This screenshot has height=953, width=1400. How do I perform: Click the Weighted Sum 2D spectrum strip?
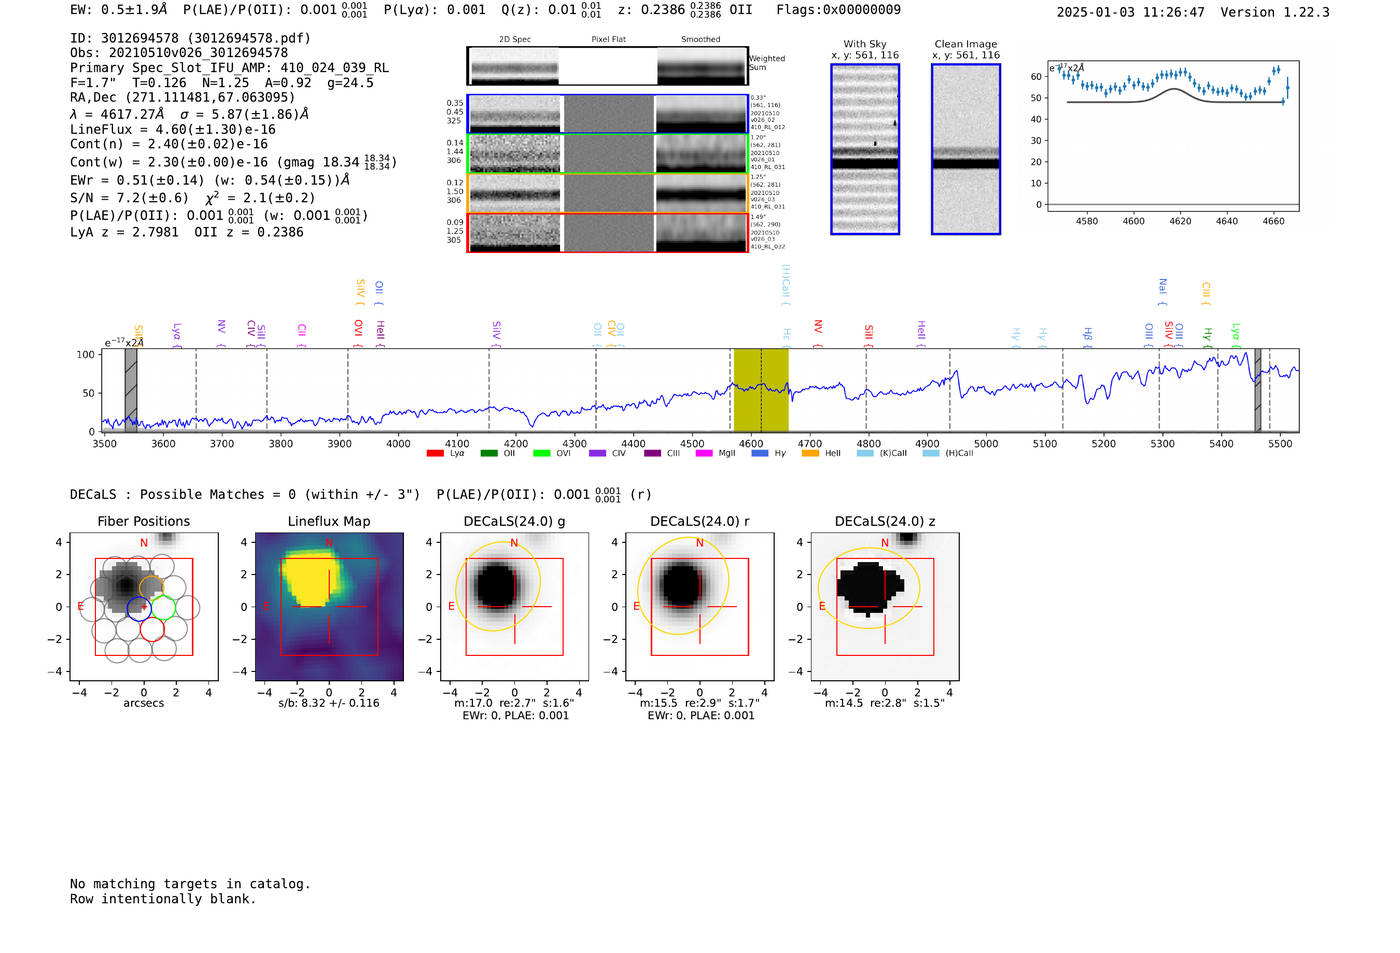[x=607, y=66]
